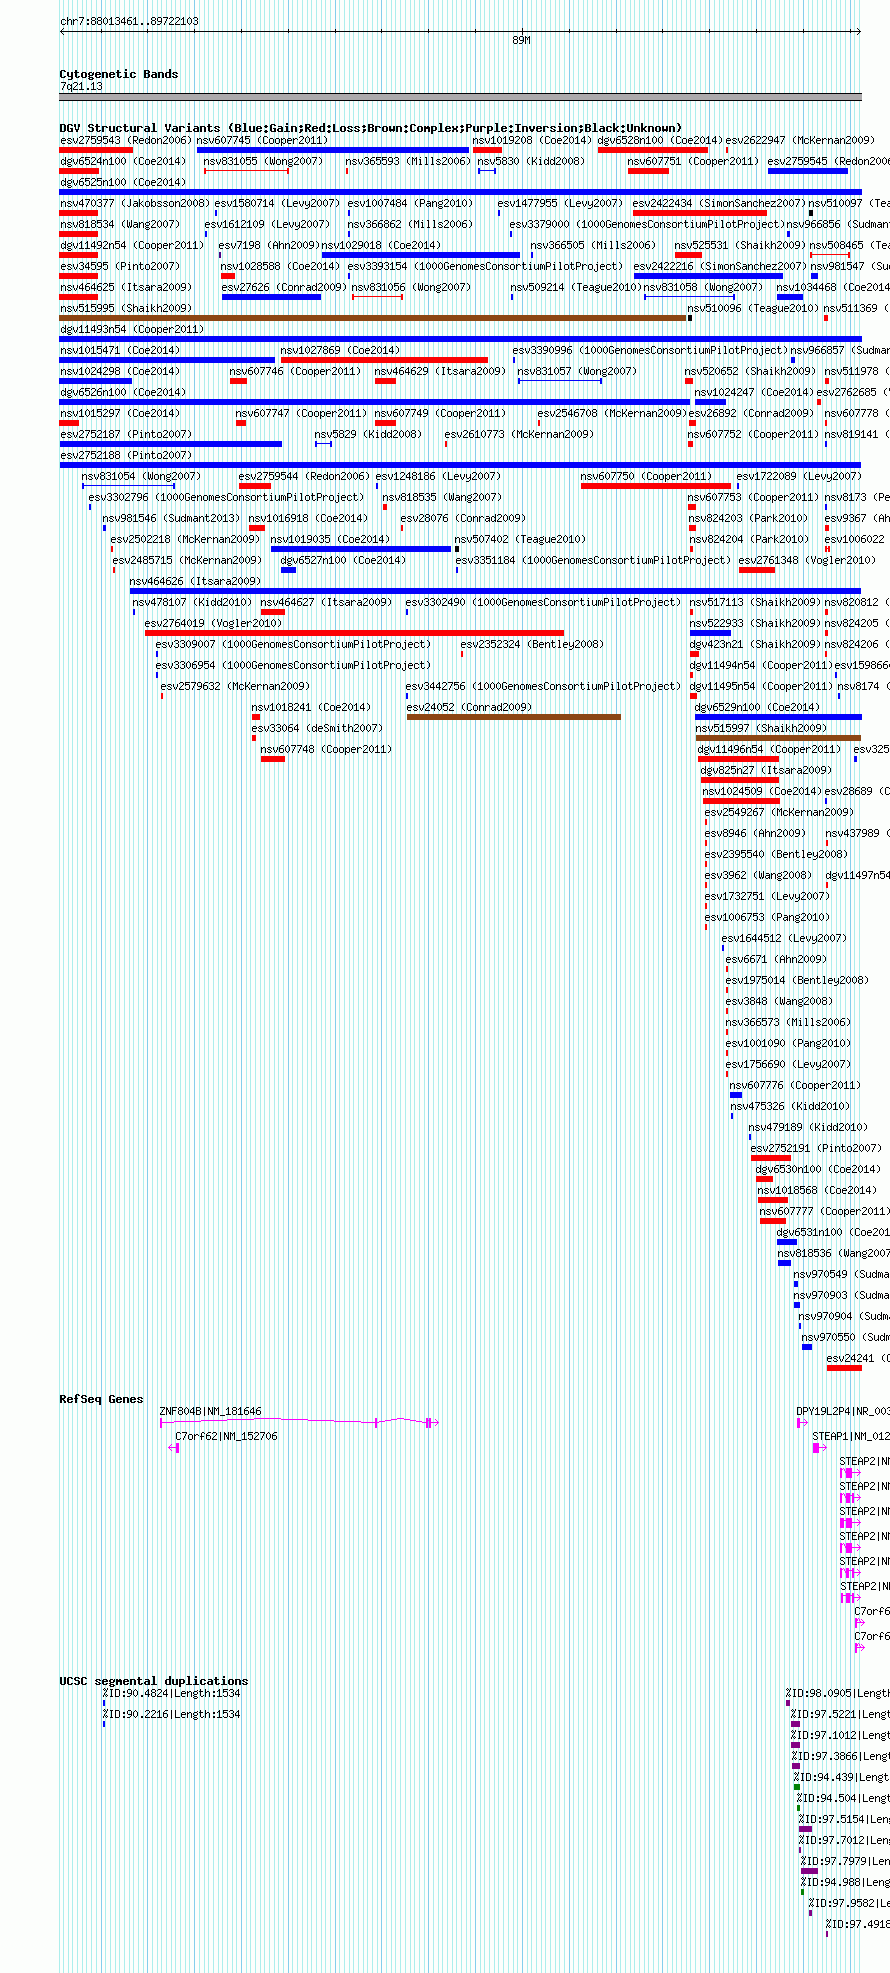
Task: Open esv2422434 (SimonSanchez2007) variant
Action: (x=719, y=203)
